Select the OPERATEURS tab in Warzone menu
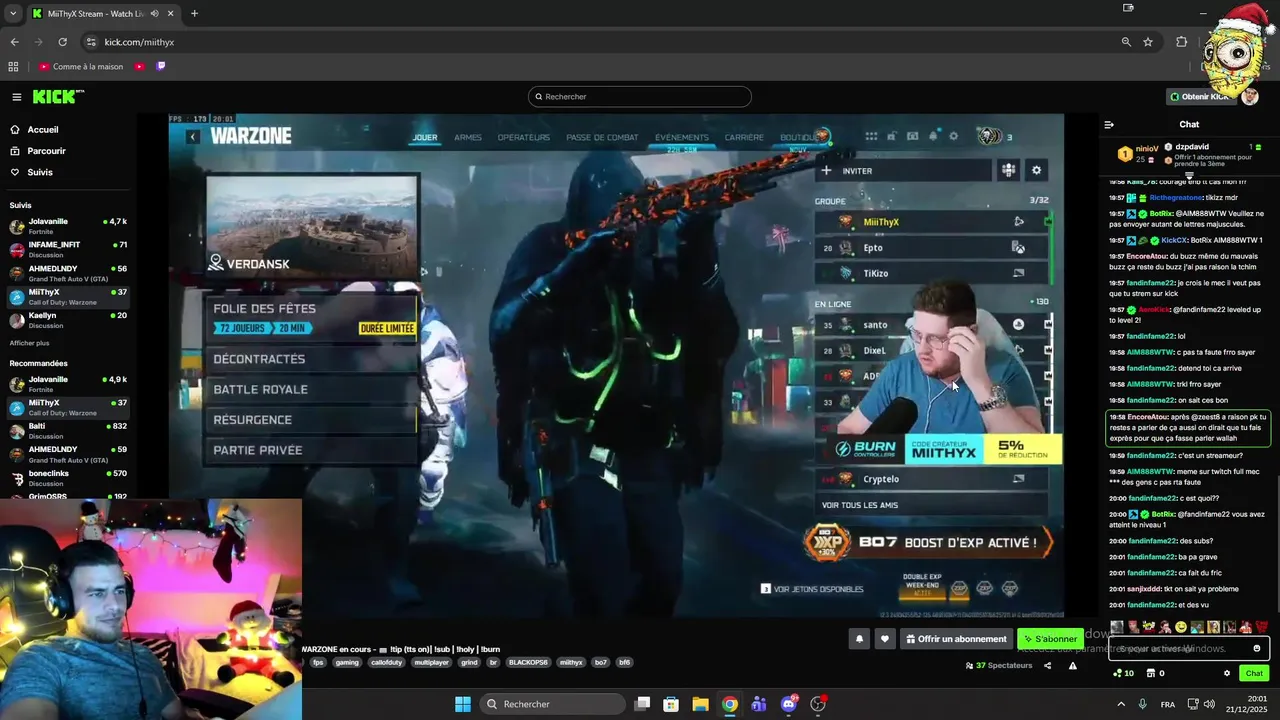Screen dimensions: 1280x720 (x=524, y=138)
